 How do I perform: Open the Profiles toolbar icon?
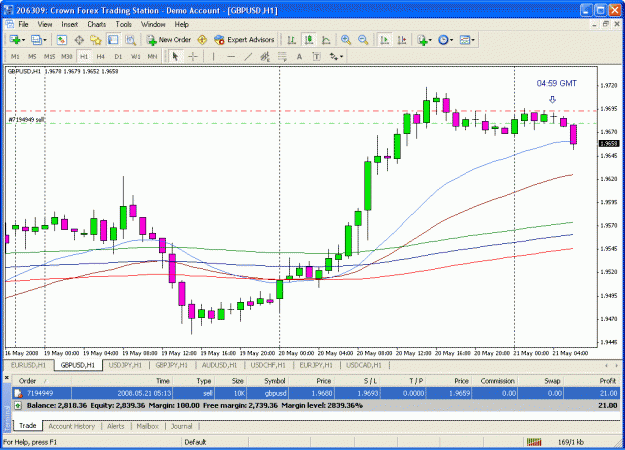[36, 40]
